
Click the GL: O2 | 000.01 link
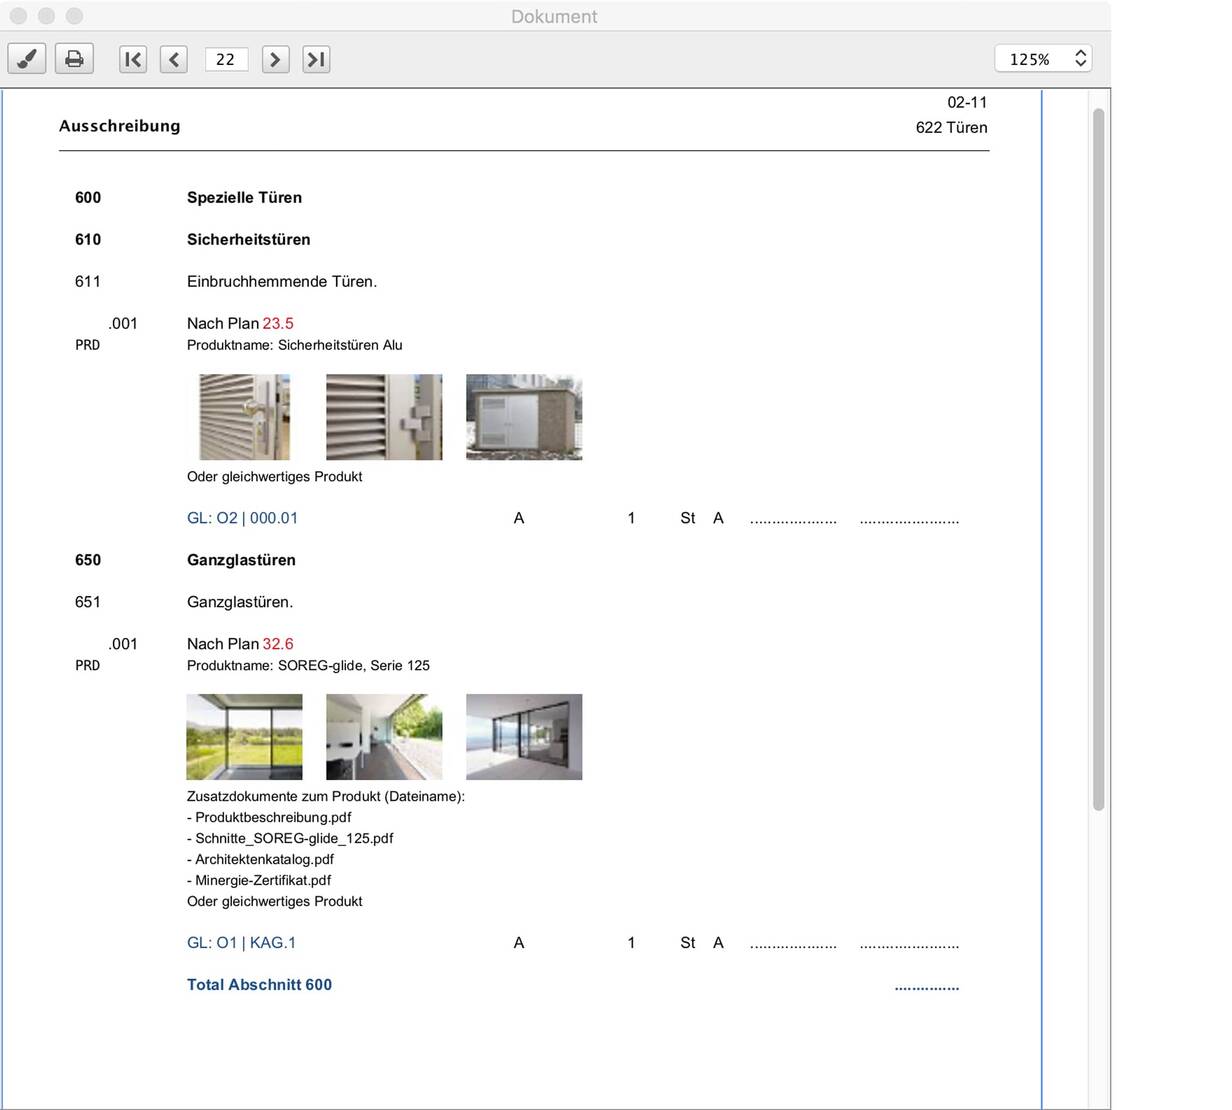click(242, 518)
